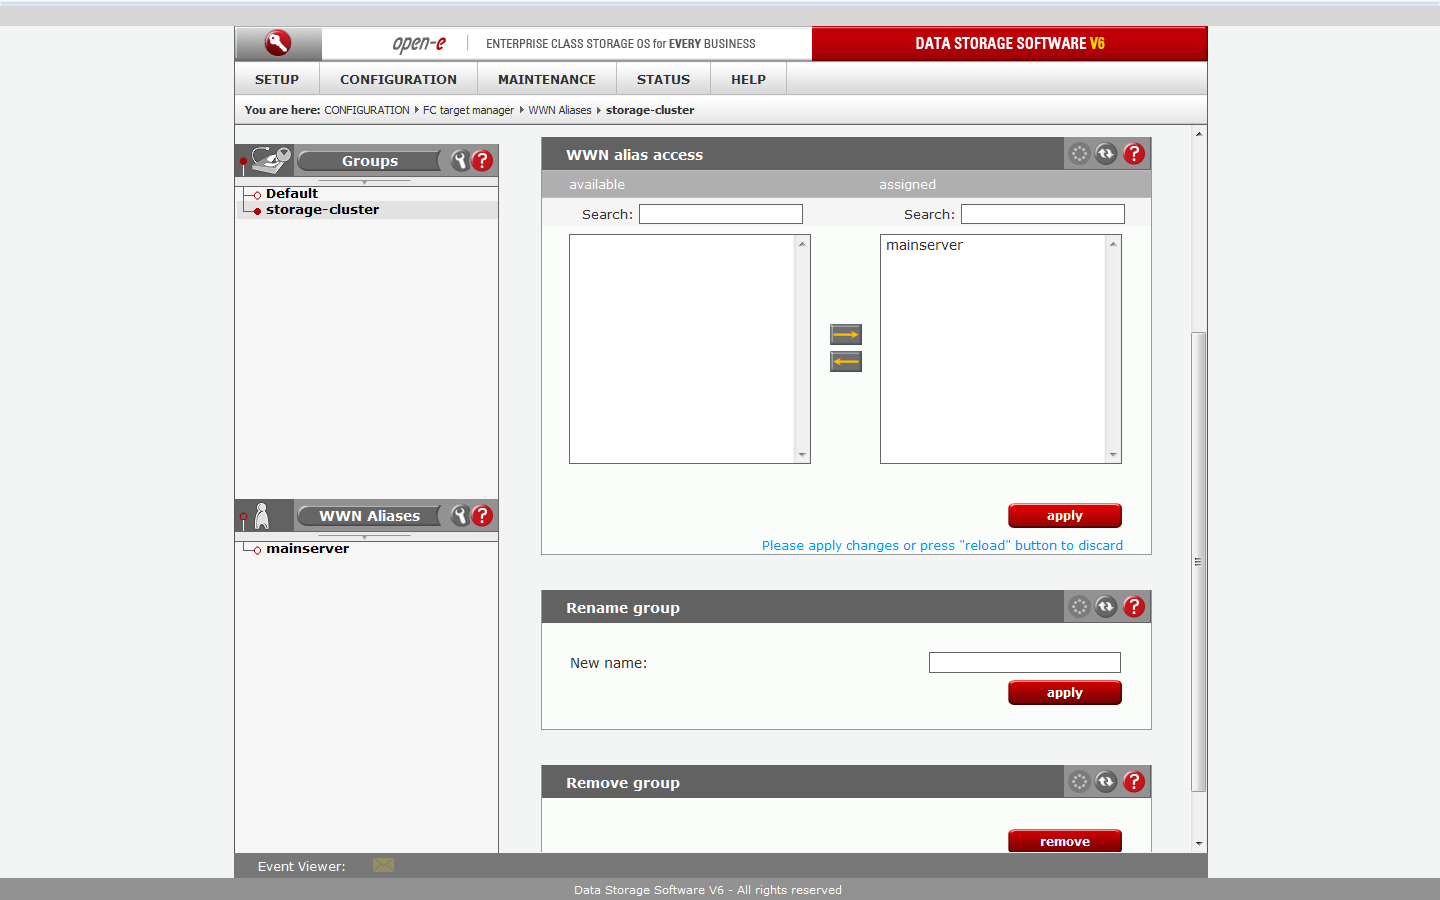Open the MAINTENANCE menu
Image resolution: width=1440 pixels, height=900 pixels.
tap(546, 79)
